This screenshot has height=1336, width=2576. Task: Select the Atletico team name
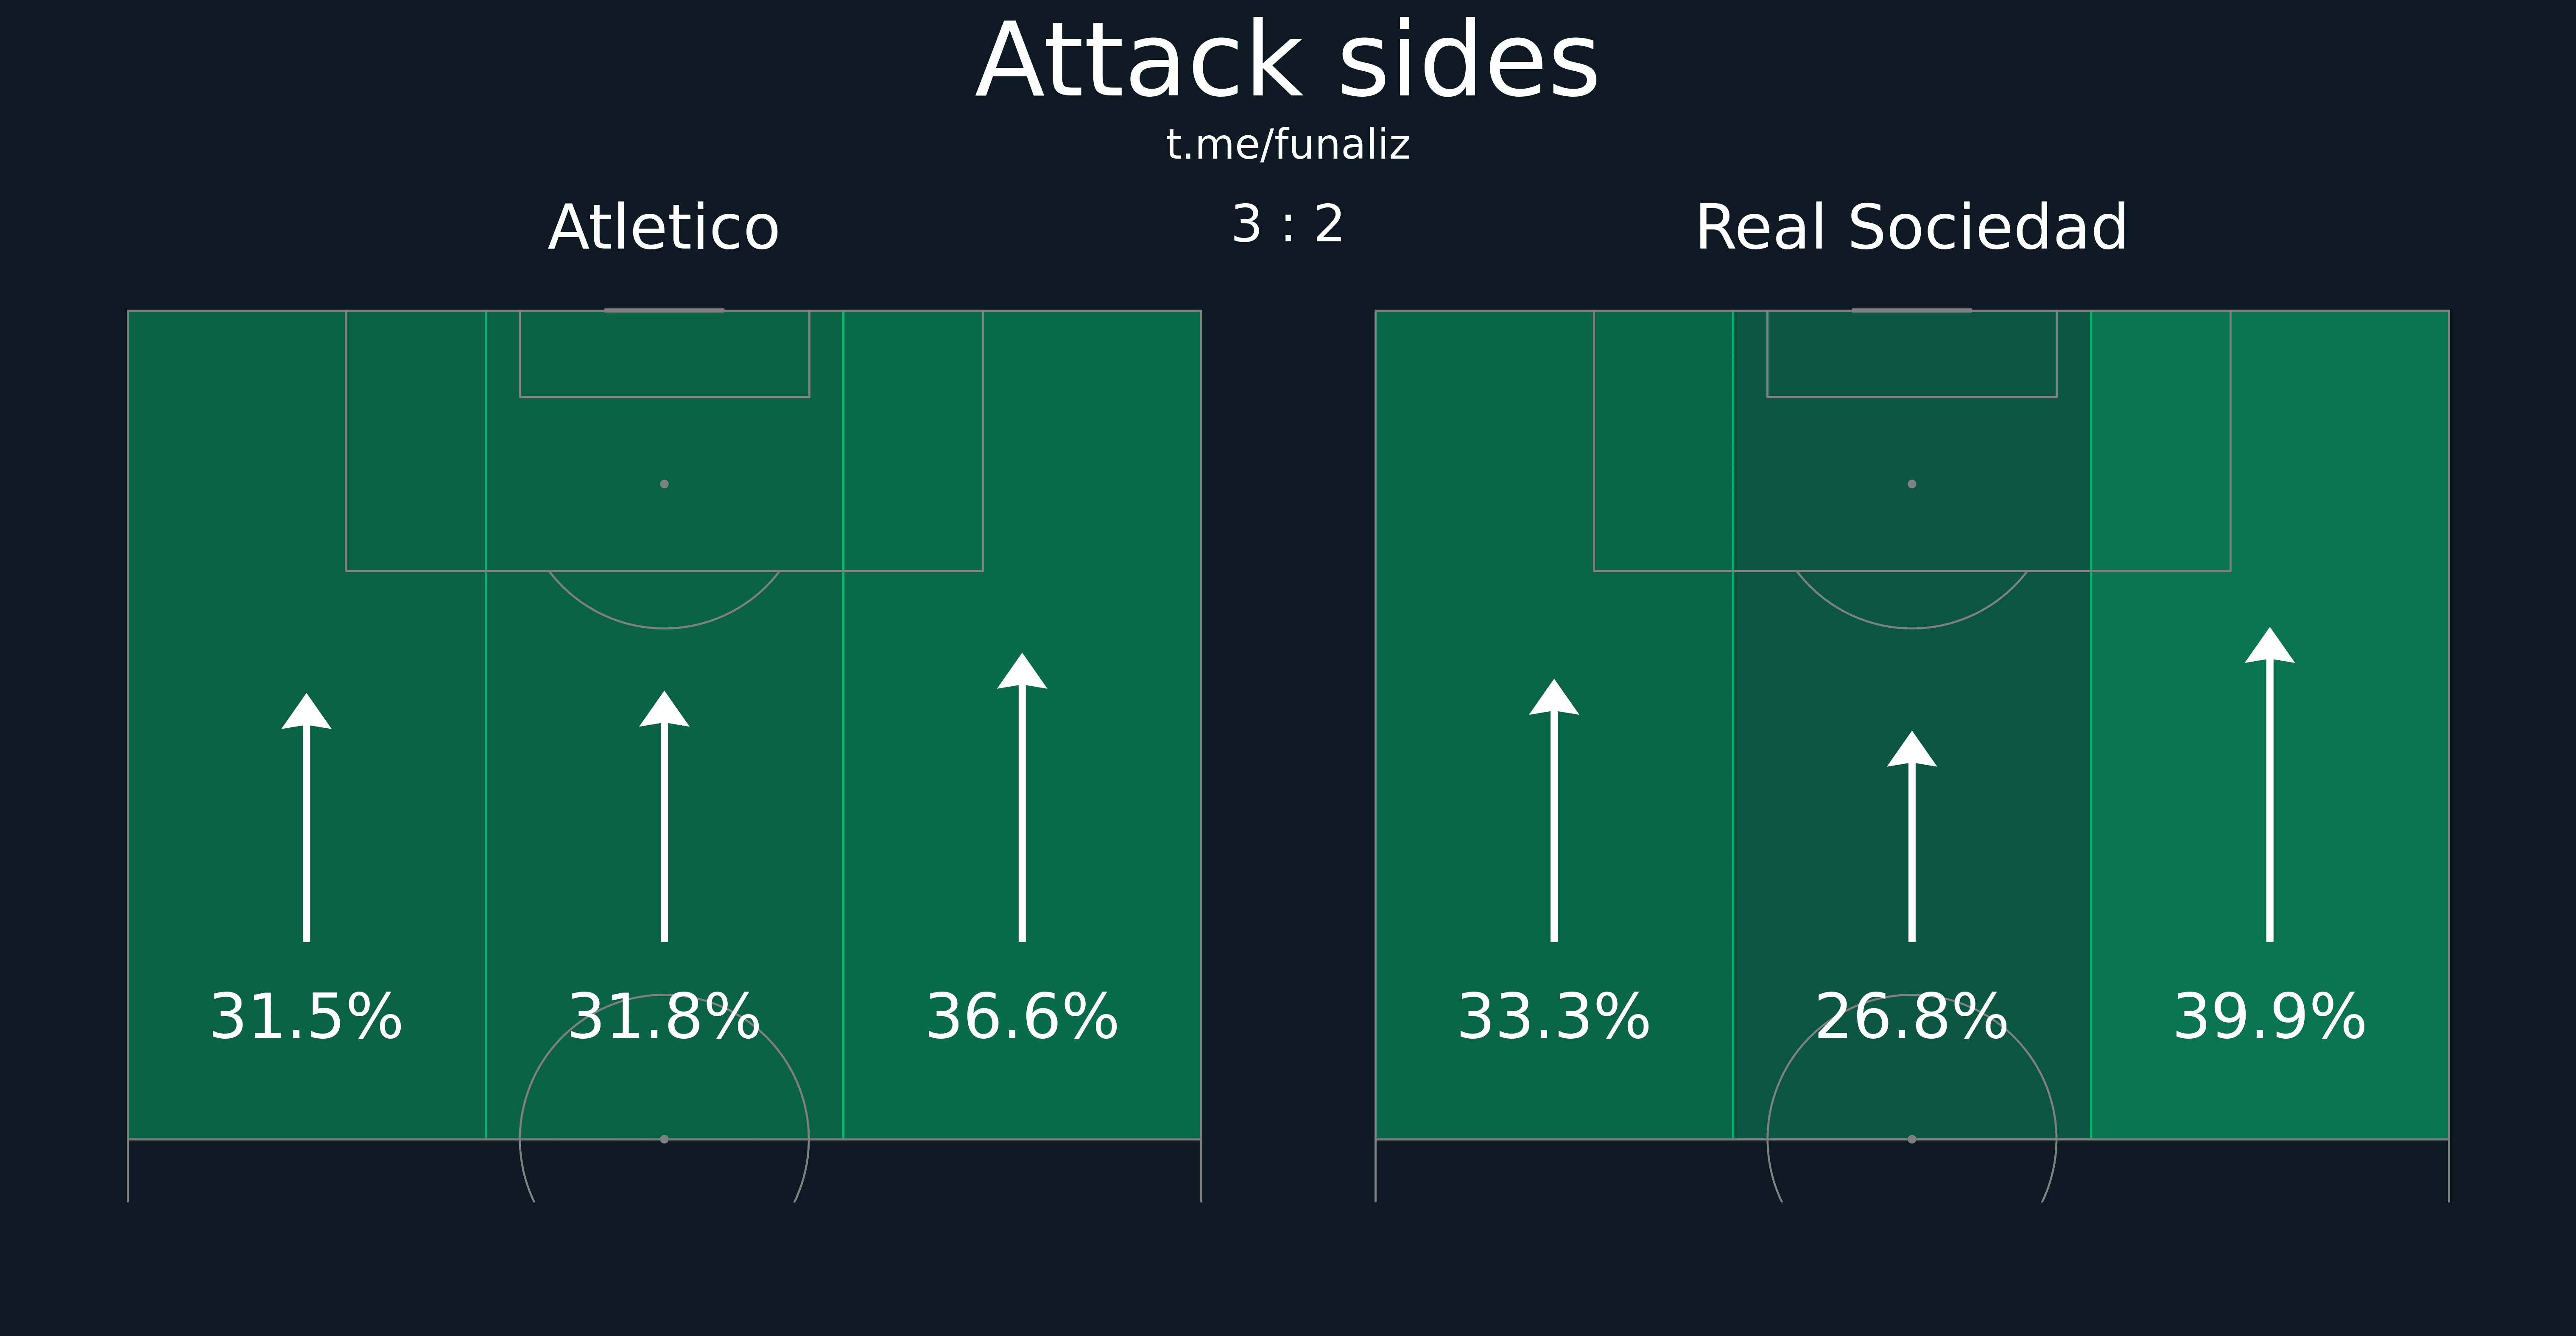664,228
